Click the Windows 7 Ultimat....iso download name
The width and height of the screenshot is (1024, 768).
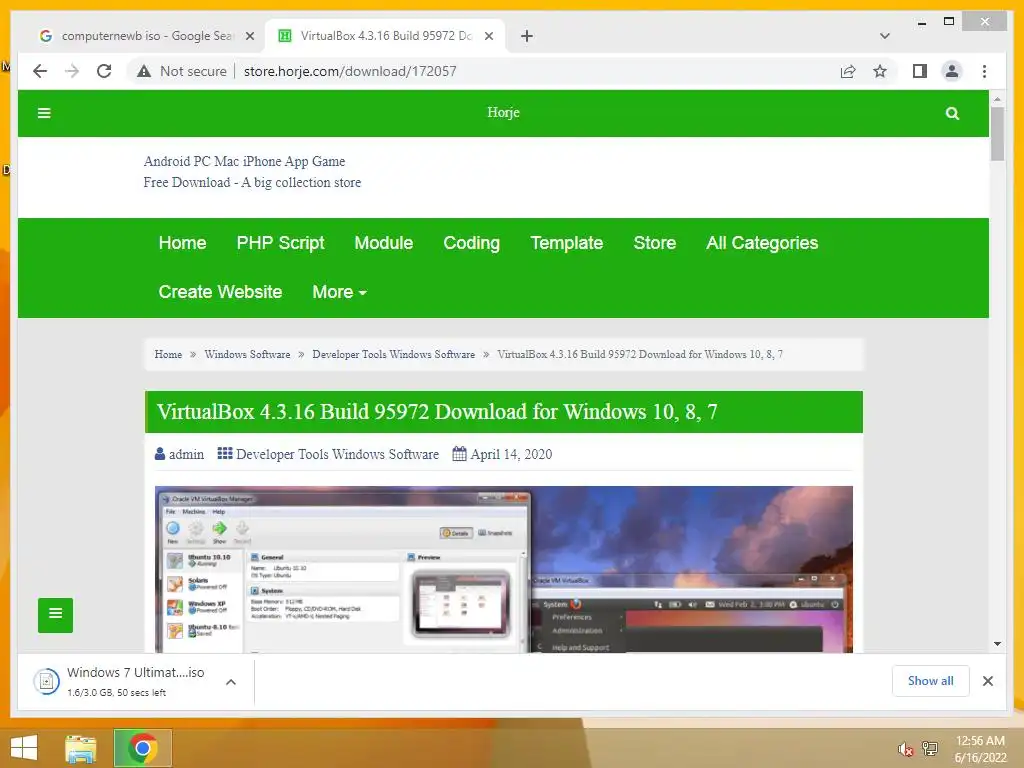click(x=136, y=672)
